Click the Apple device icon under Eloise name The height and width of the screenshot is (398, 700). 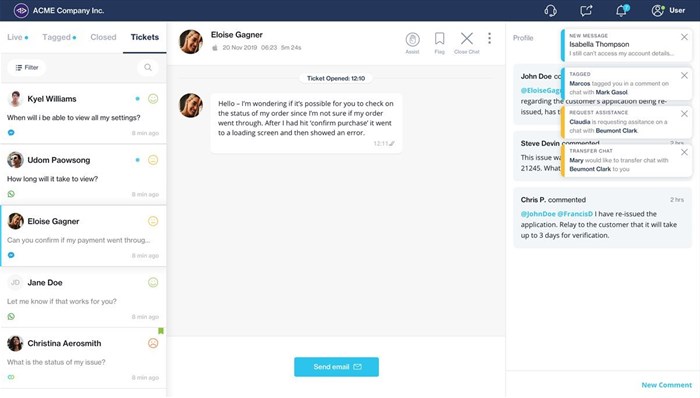tap(215, 47)
